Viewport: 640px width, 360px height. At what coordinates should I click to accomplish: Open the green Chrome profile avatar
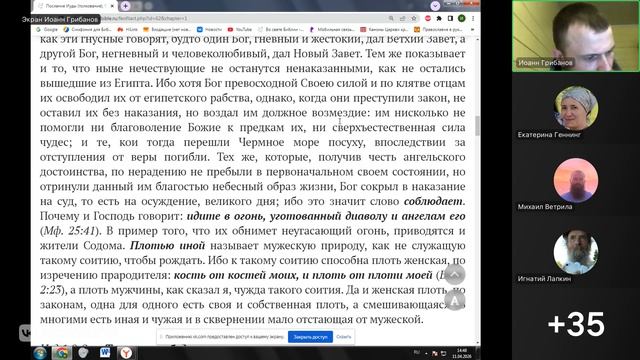pyautogui.click(x=462, y=18)
